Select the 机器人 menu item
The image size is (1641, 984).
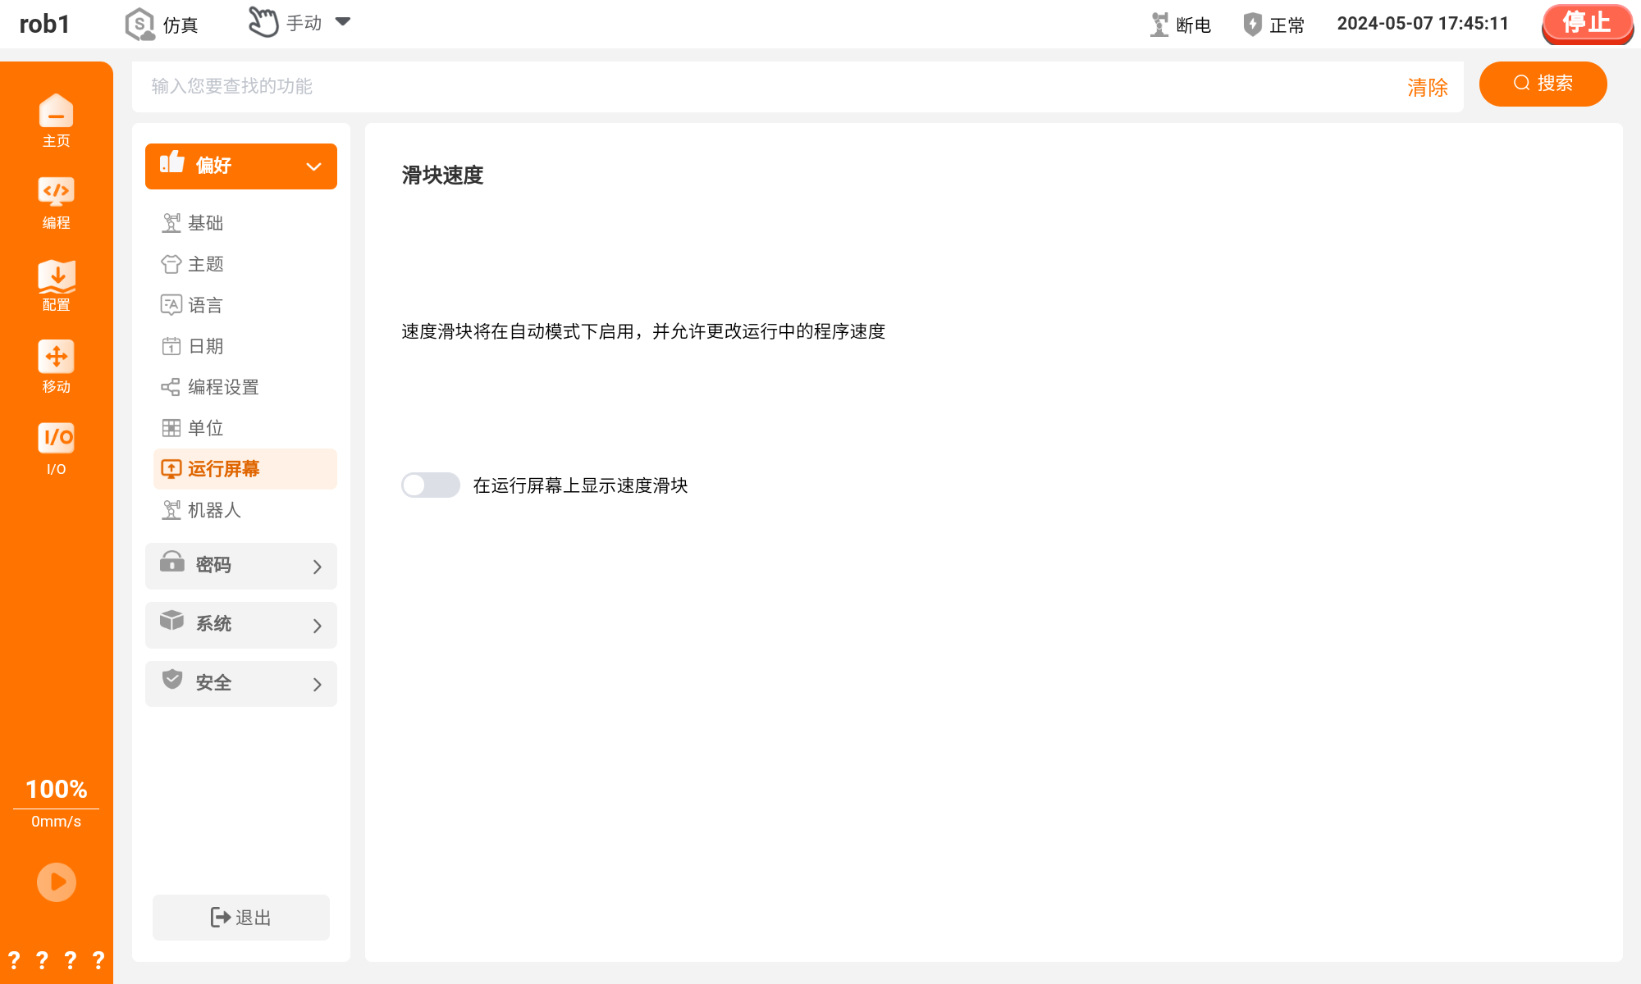[245, 510]
